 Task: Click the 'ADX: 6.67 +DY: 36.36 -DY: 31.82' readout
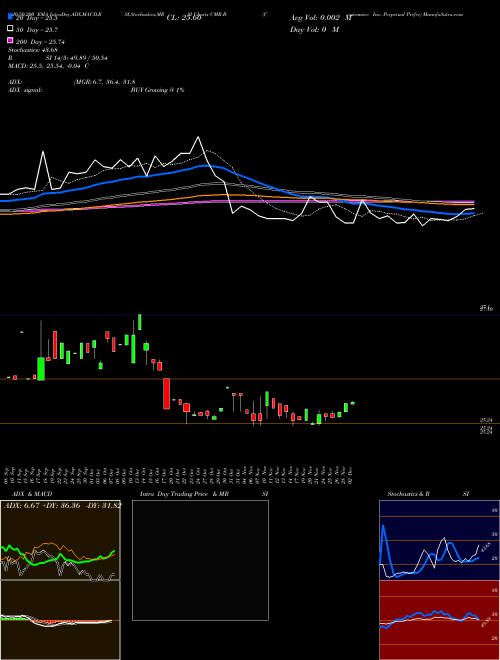coord(62,505)
